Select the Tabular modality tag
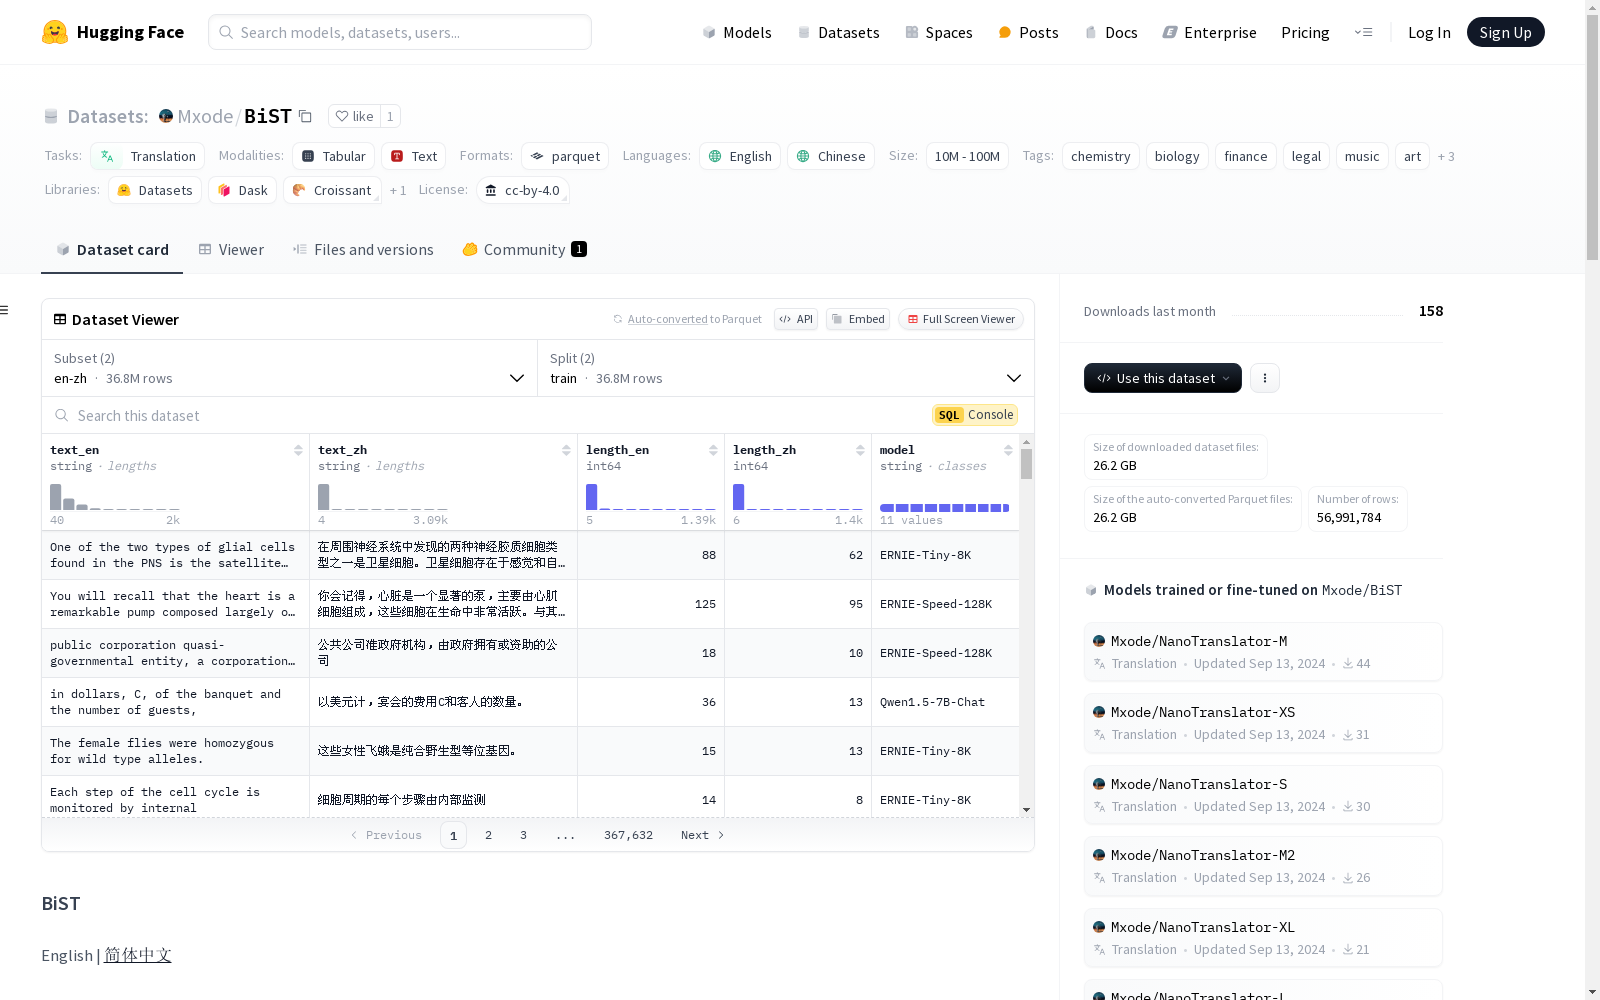The height and width of the screenshot is (1000, 1600). point(334,156)
